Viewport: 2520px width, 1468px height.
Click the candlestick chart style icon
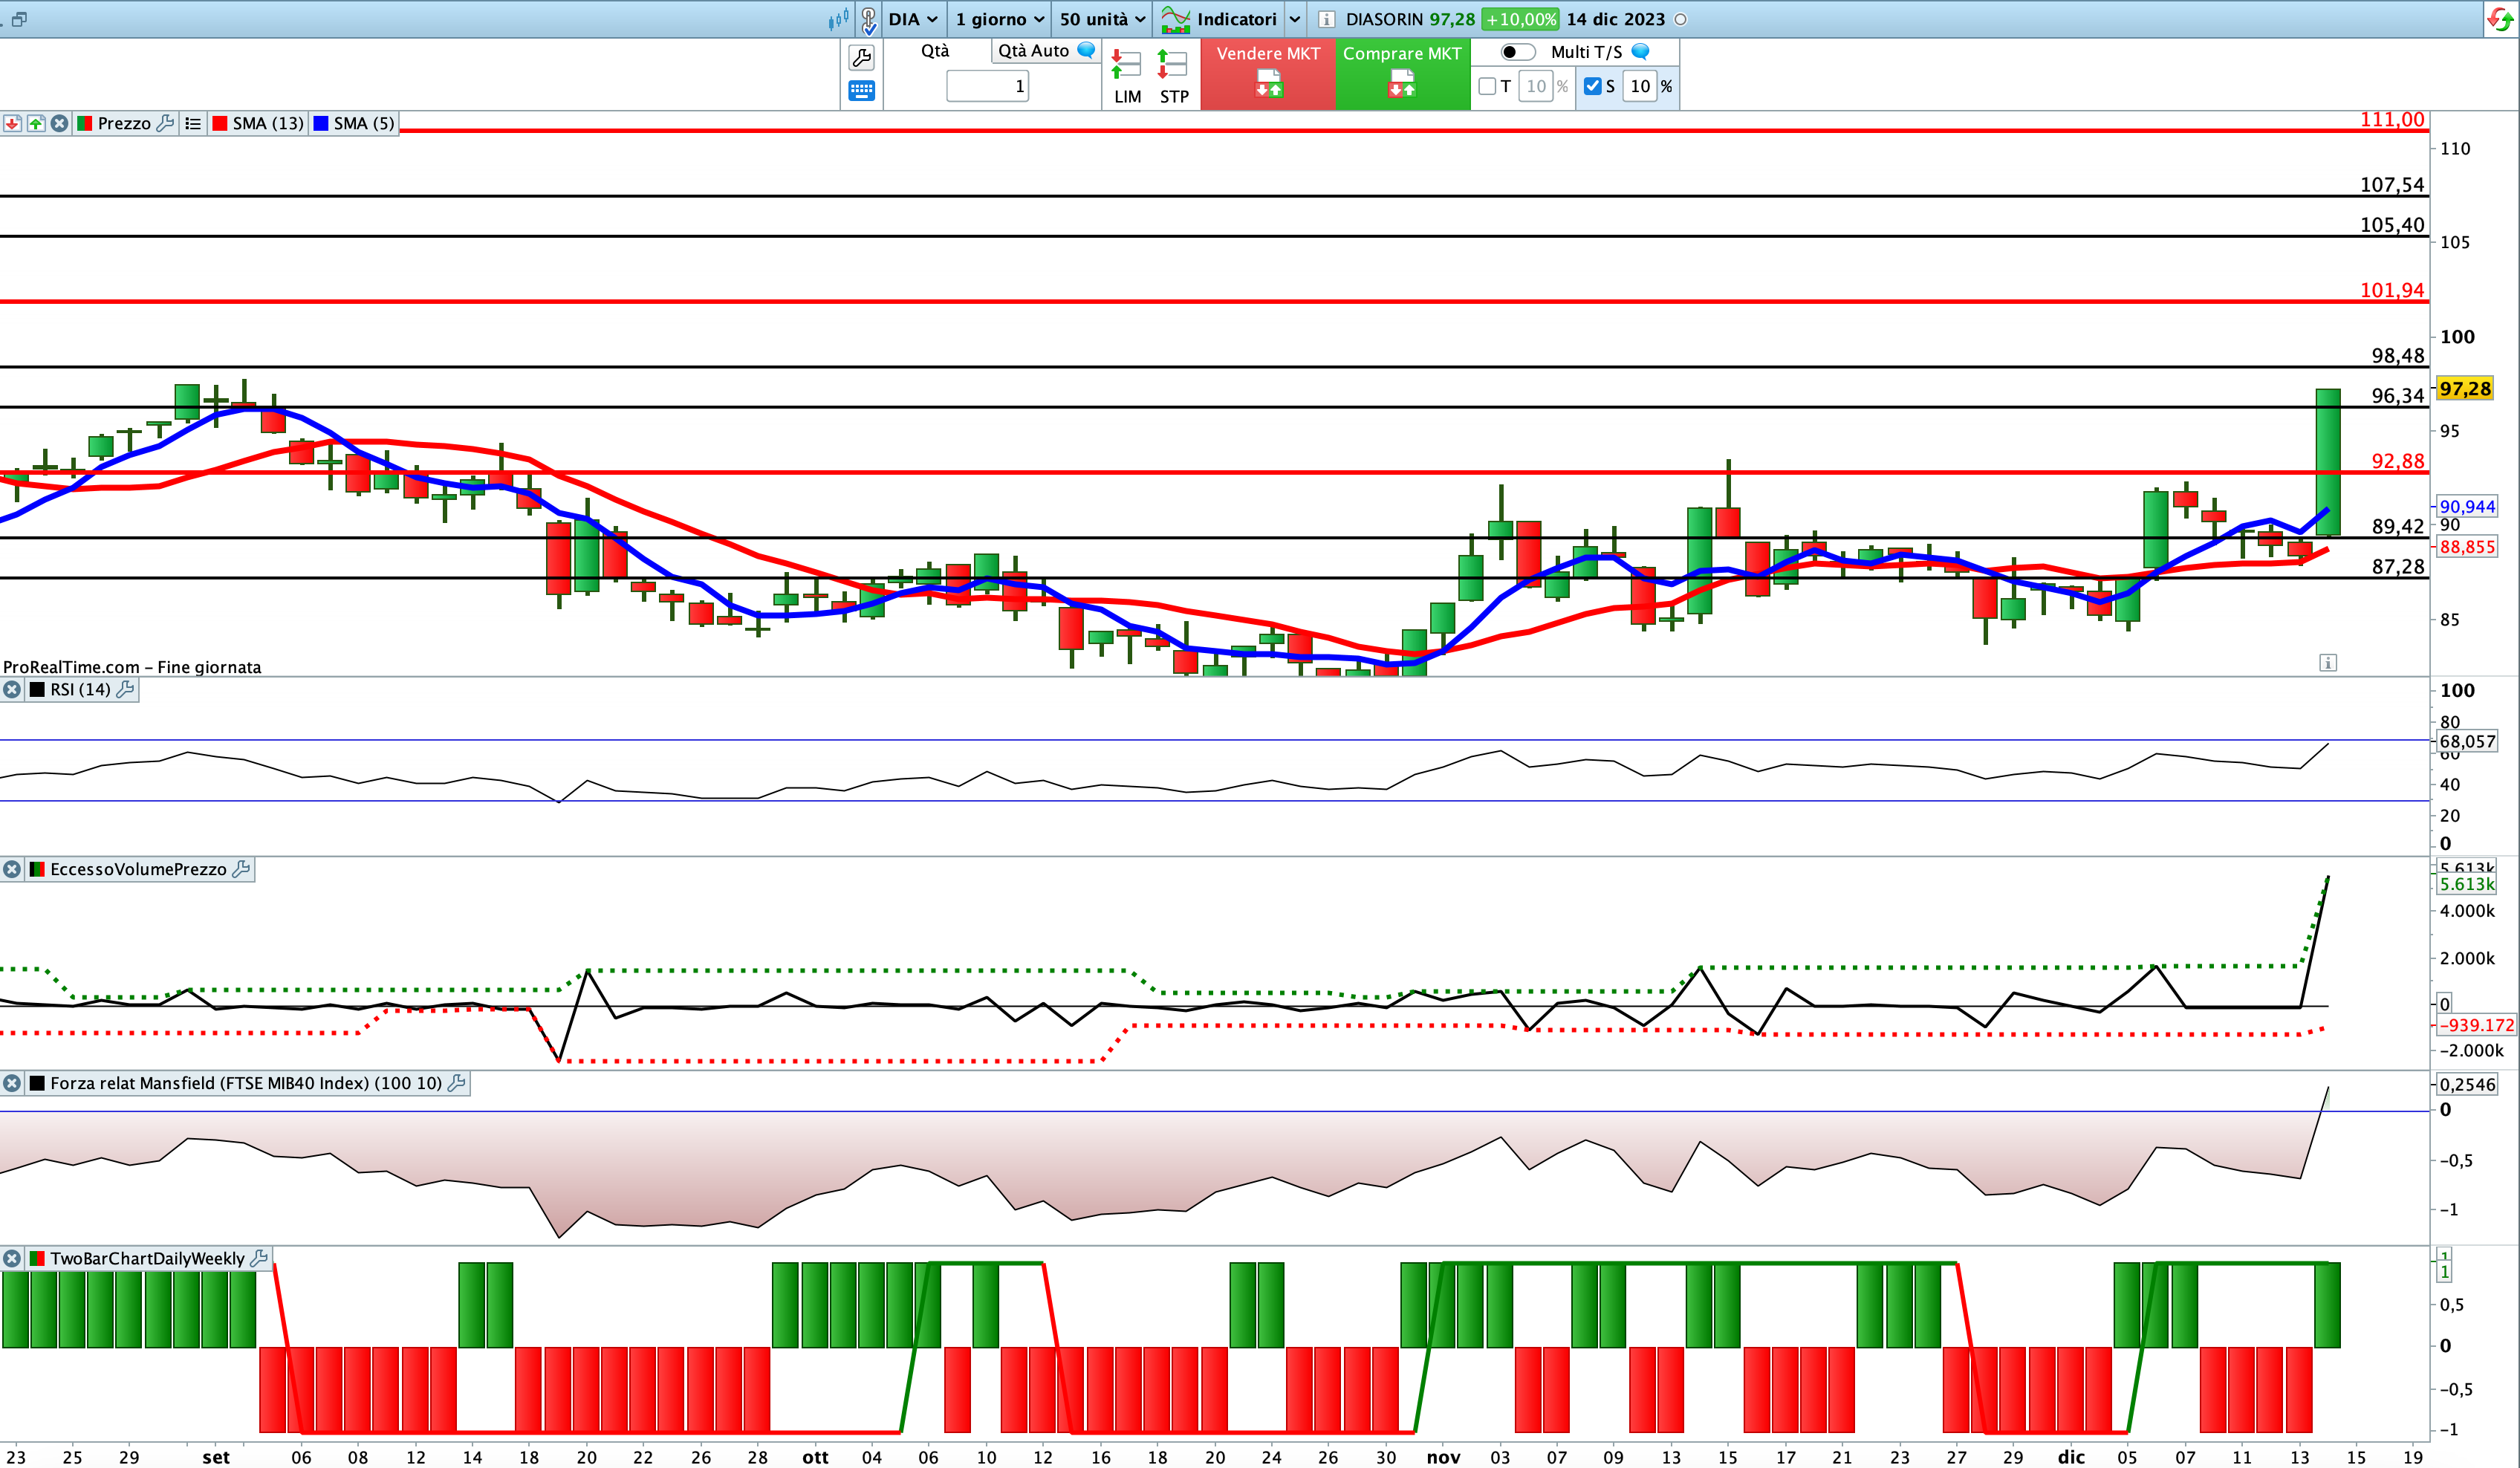click(x=838, y=19)
